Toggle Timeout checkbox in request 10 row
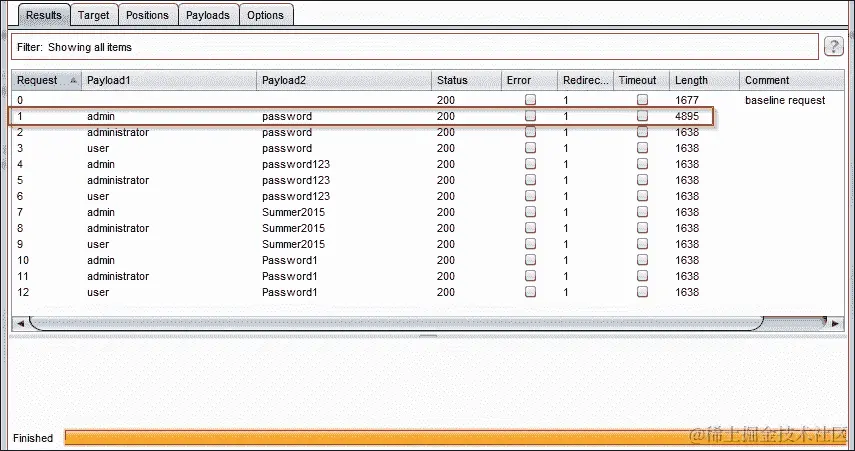 (642, 260)
